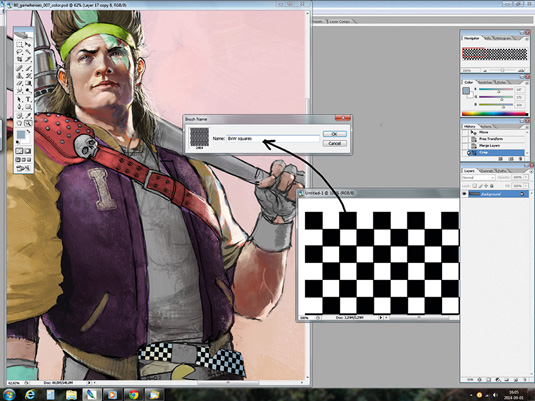
Task: Reset to default black and white colors
Action: click(18, 142)
